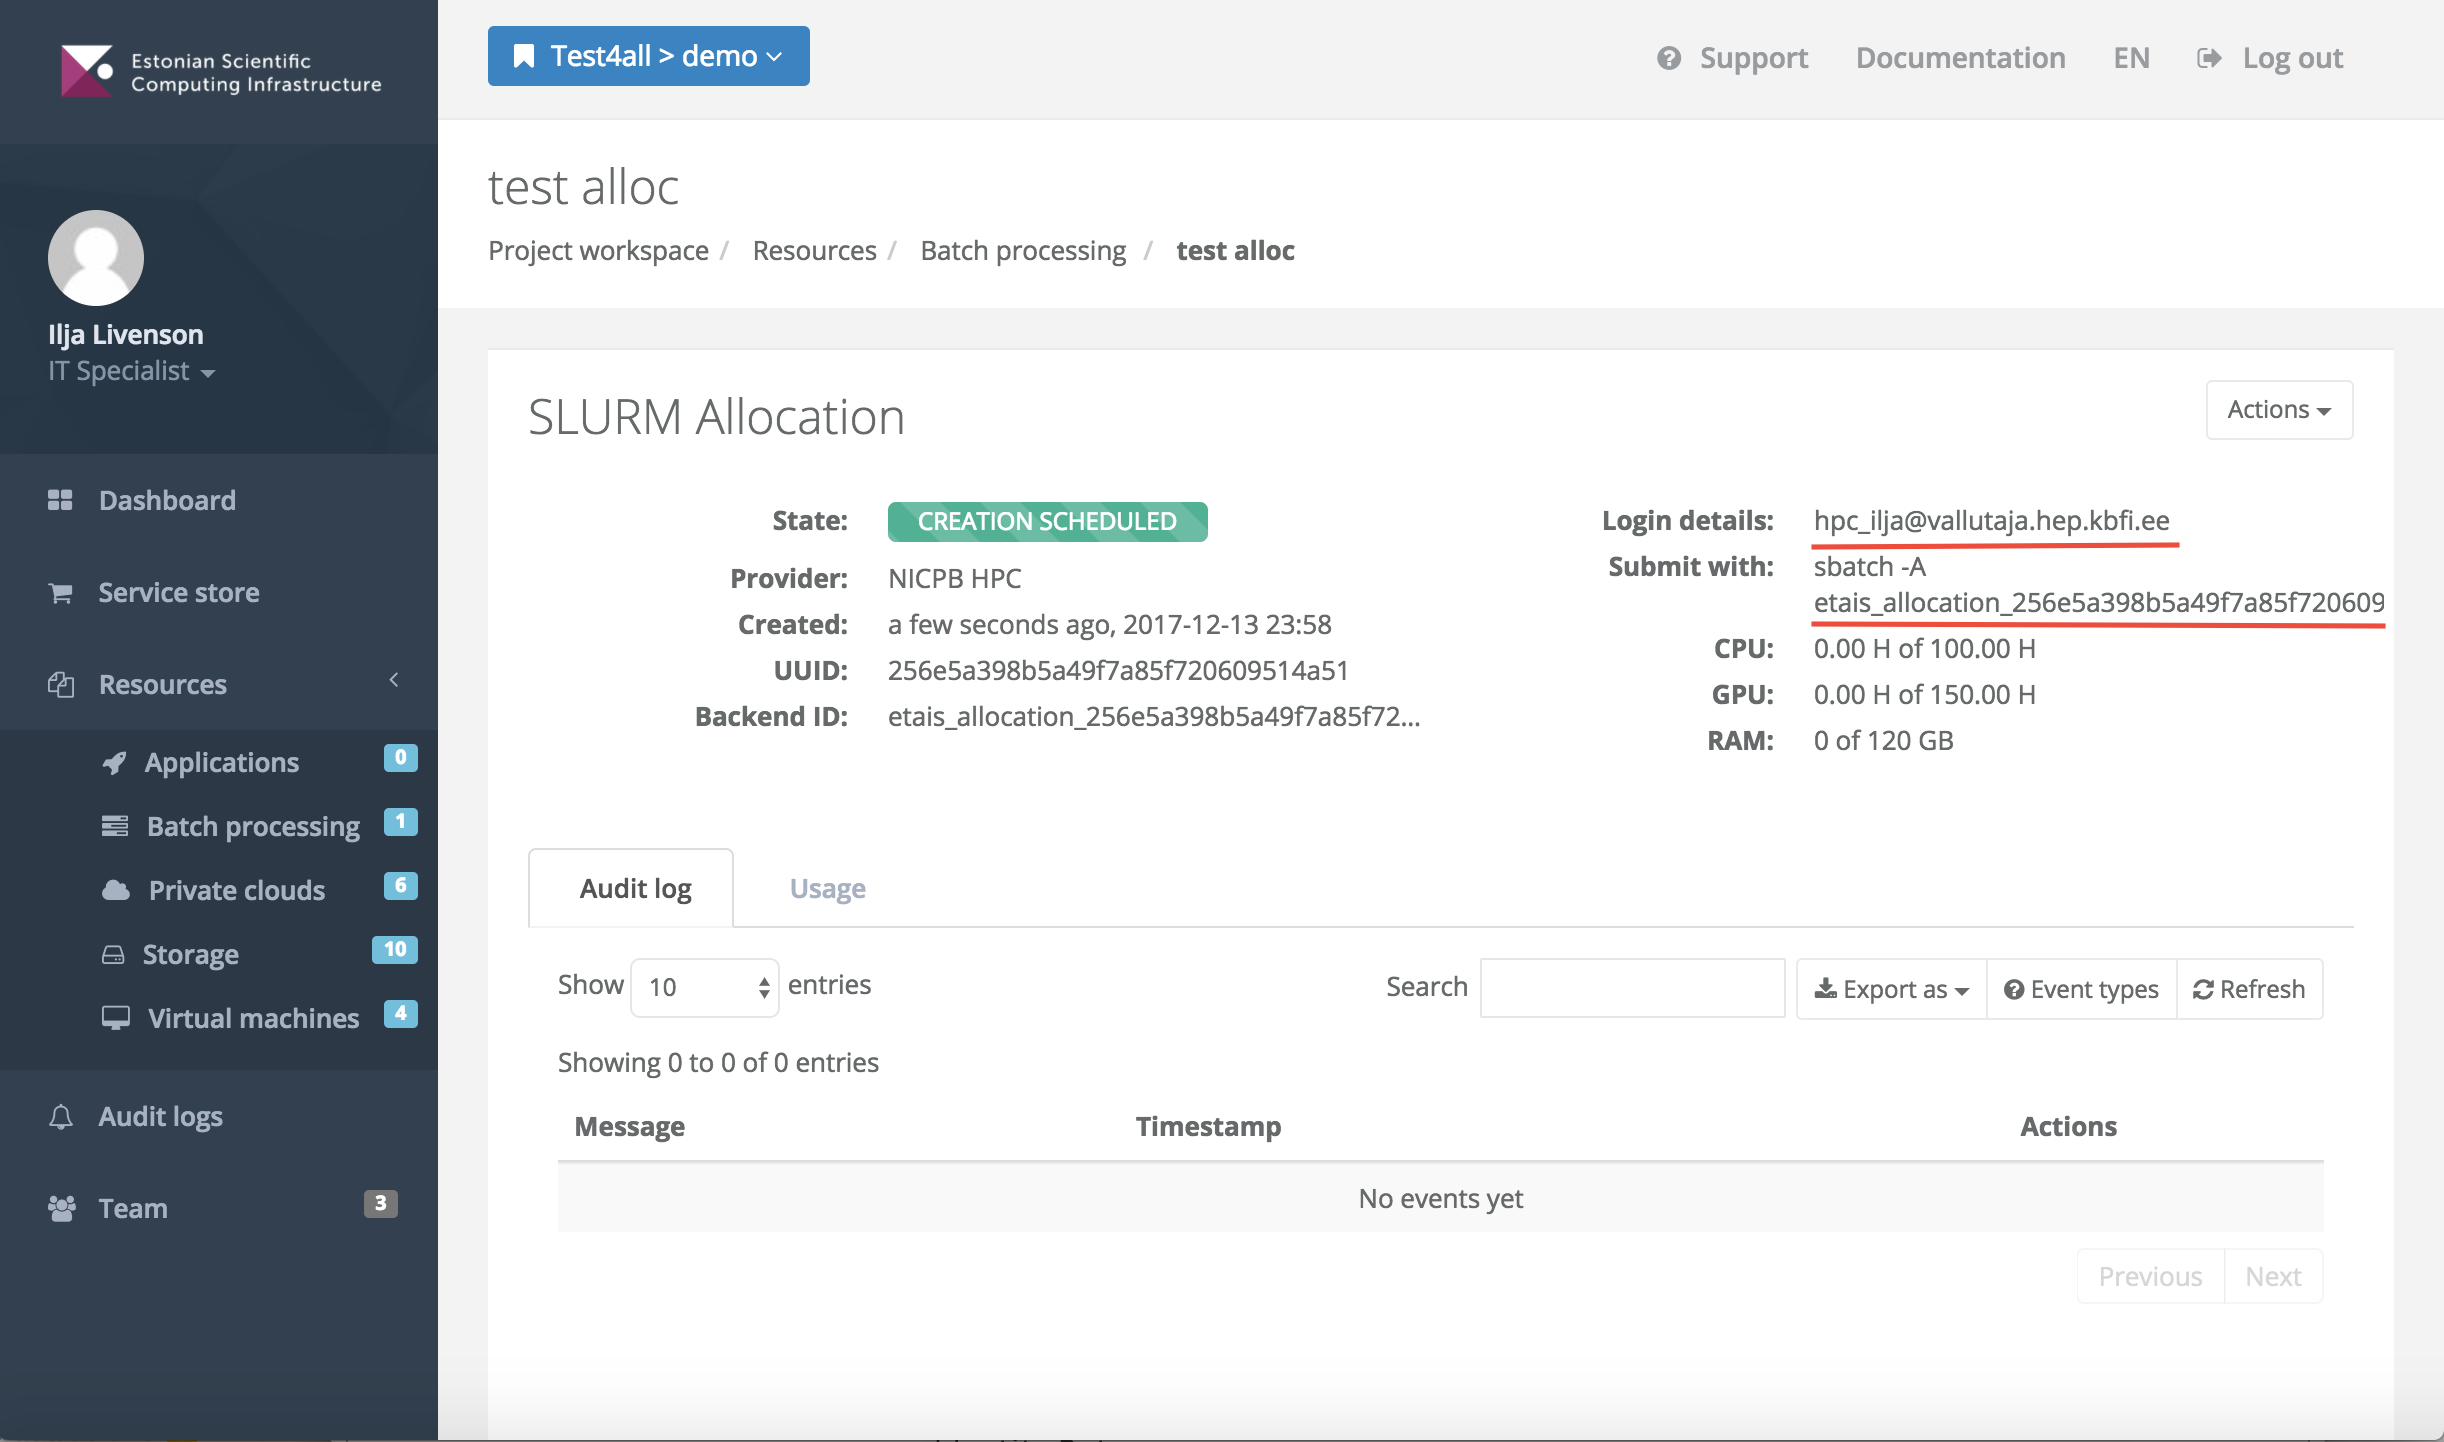The image size is (2444, 1442).
Task: Click the Team count badge 3
Action: 380,1203
